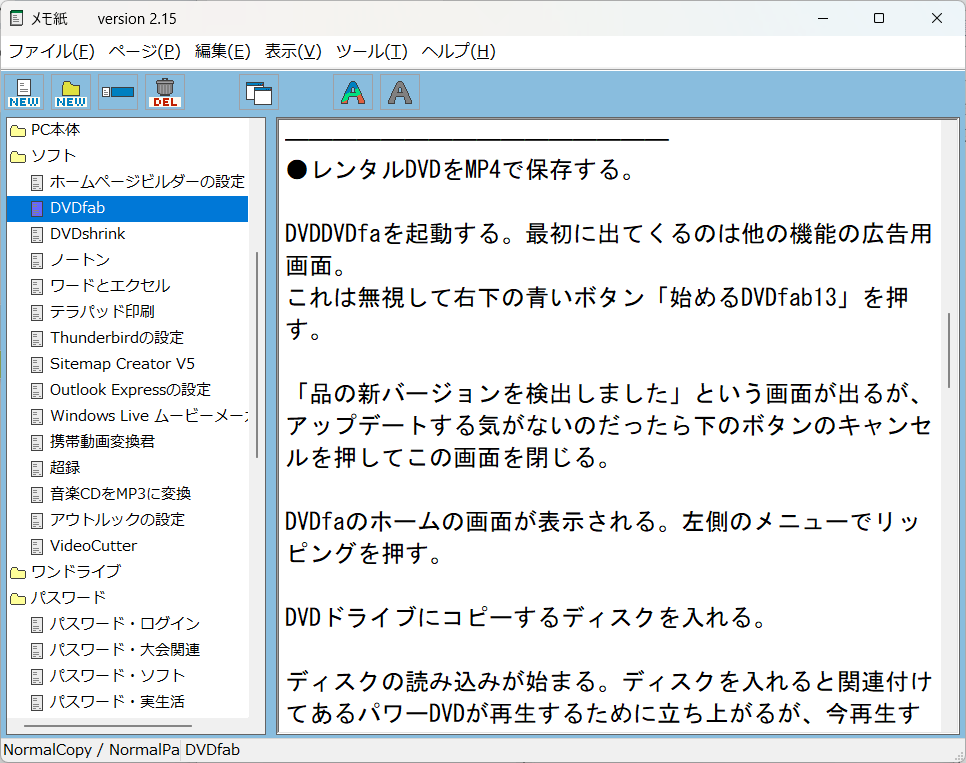966x763 pixels.
Task: Select the 超録 page
Action: 65,468
